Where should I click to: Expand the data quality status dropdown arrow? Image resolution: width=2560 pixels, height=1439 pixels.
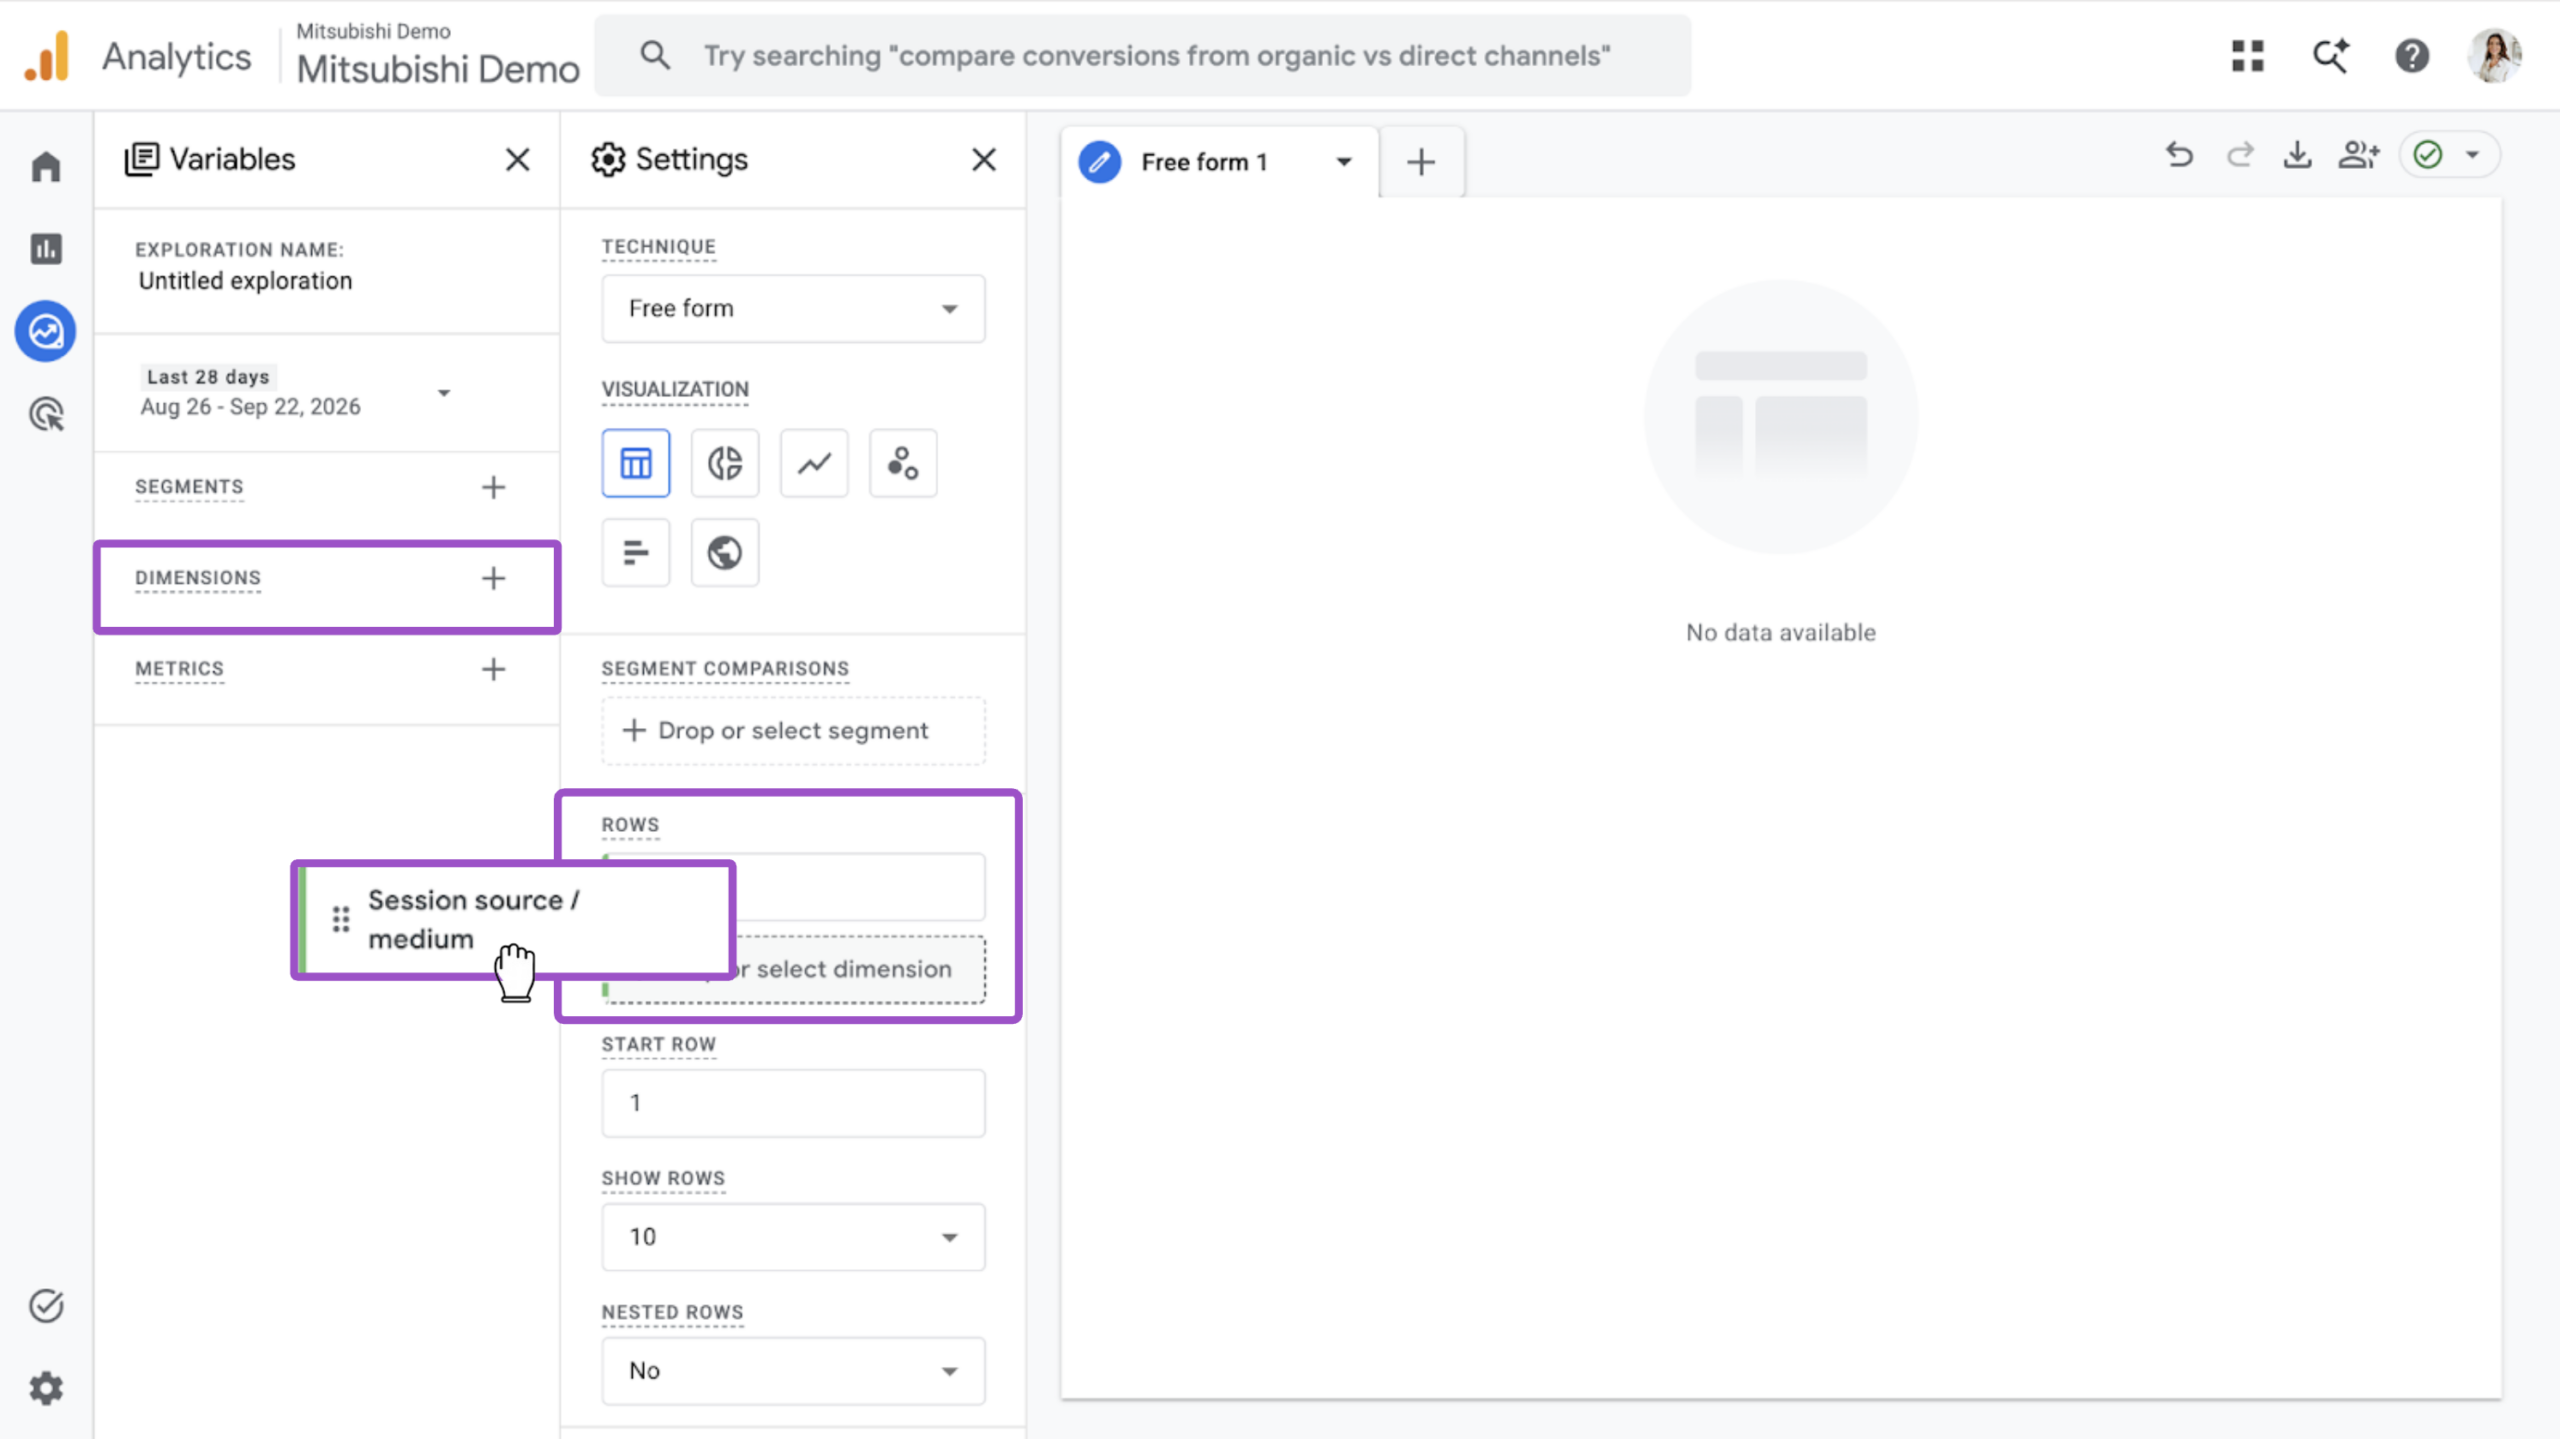pyautogui.click(x=2473, y=155)
